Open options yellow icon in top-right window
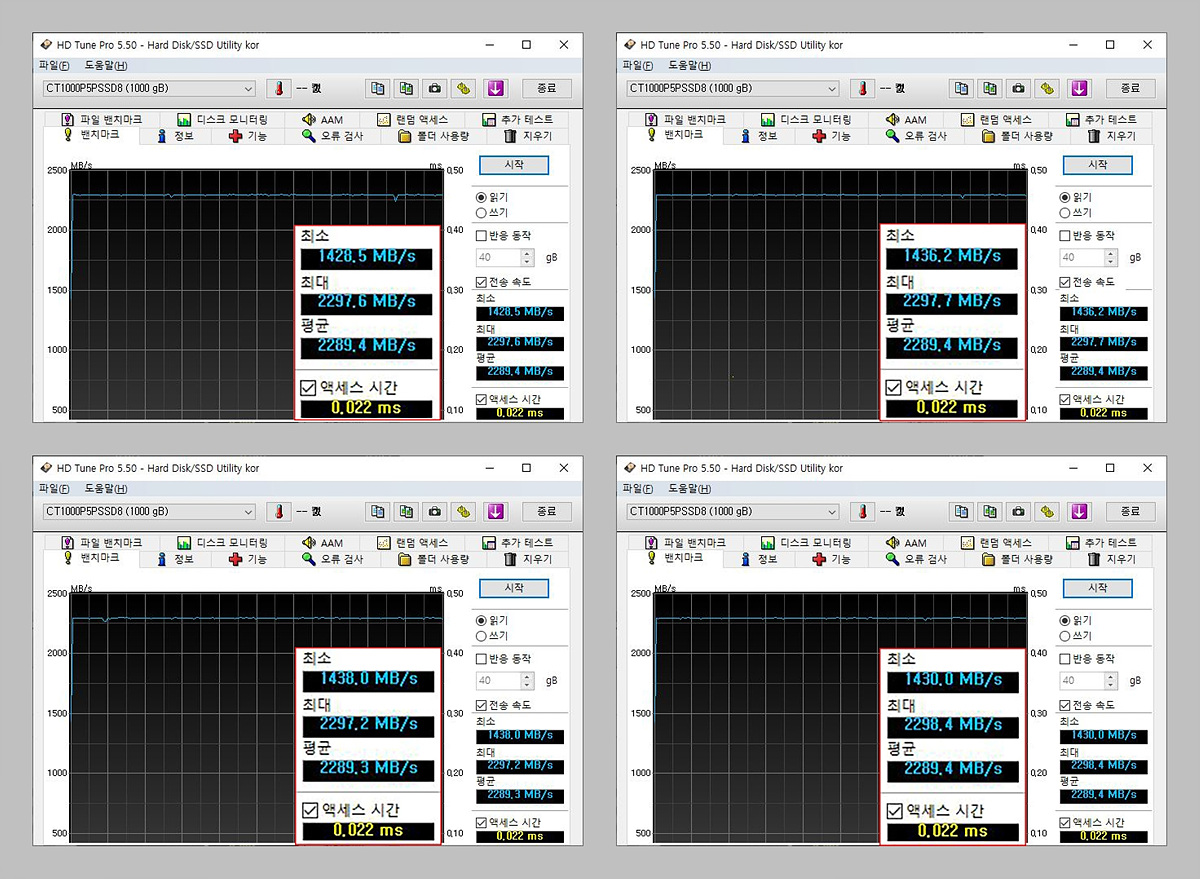This screenshot has height=879, width=1200. point(1048,88)
